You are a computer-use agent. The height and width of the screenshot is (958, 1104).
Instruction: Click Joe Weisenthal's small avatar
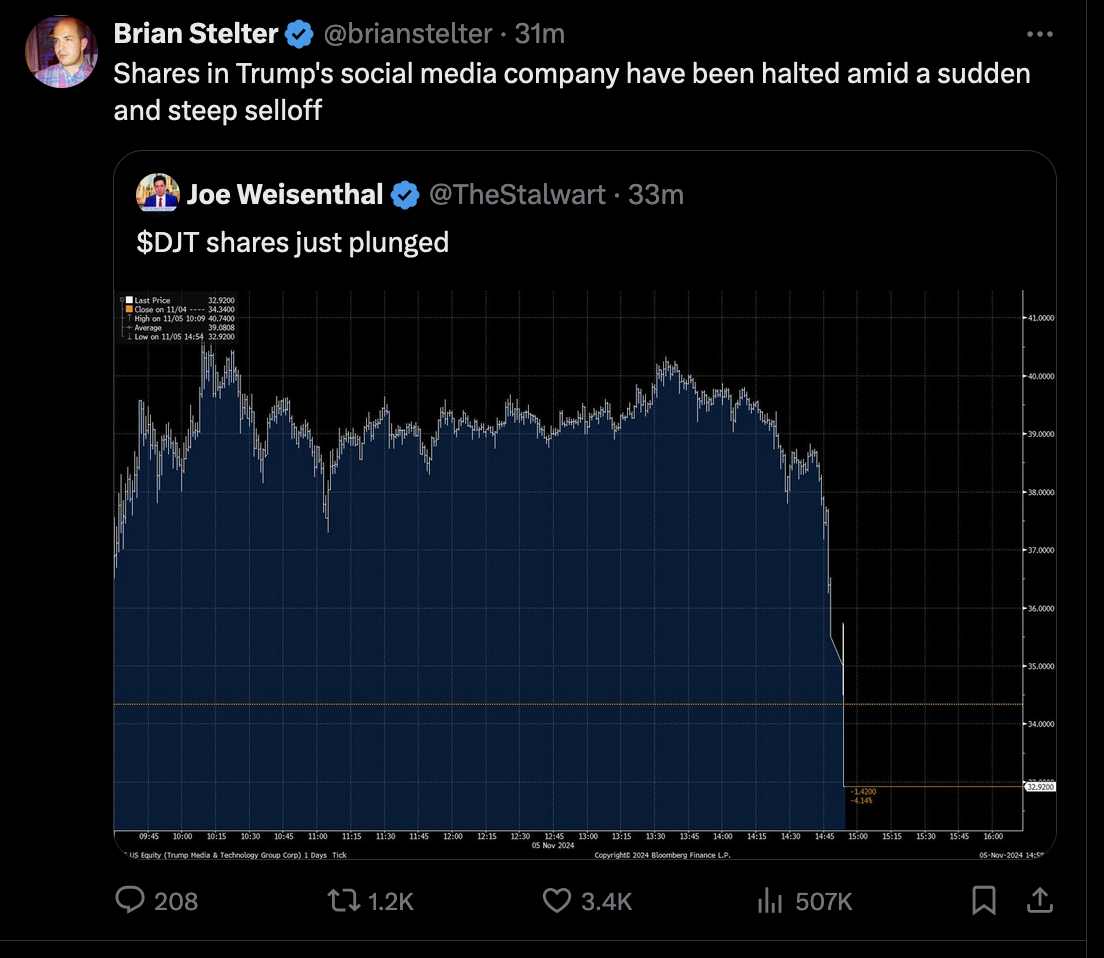158,193
